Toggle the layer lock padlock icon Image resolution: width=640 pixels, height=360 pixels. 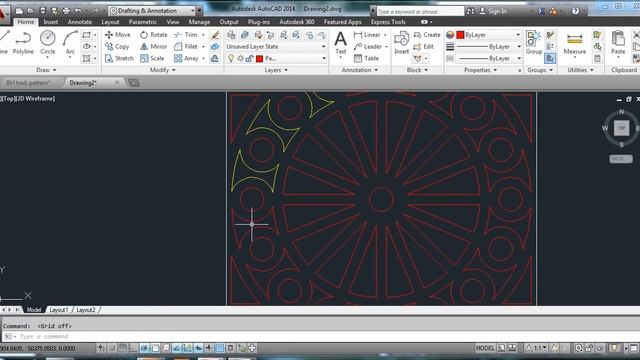coord(249,59)
